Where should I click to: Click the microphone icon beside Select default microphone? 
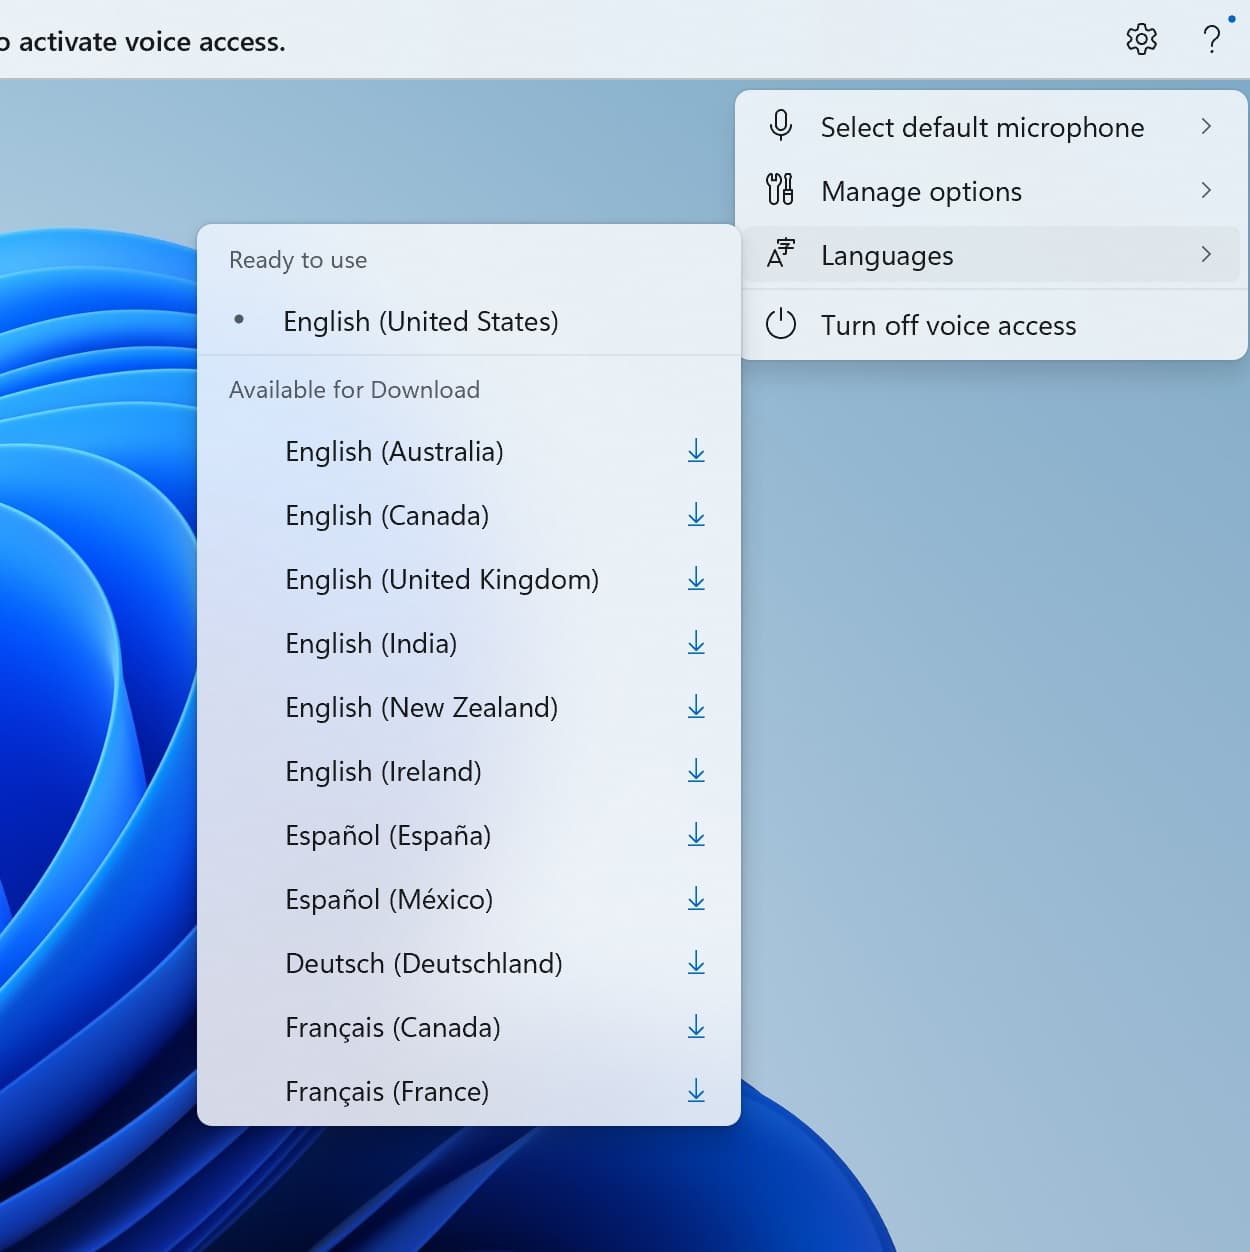pyautogui.click(x=781, y=126)
